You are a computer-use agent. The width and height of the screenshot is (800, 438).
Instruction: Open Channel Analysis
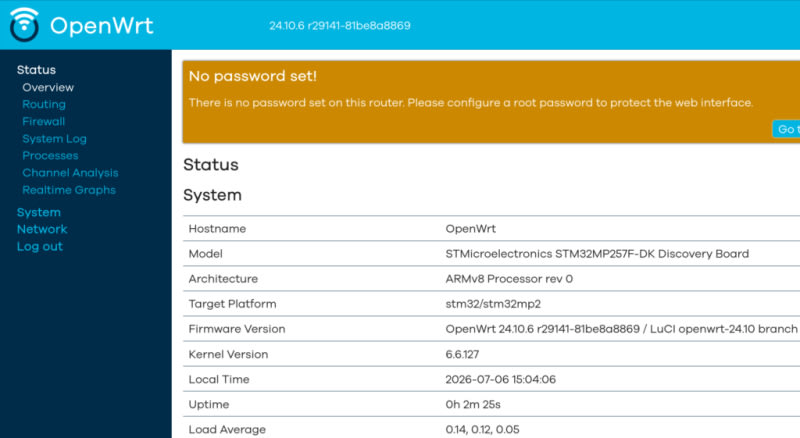click(x=70, y=173)
